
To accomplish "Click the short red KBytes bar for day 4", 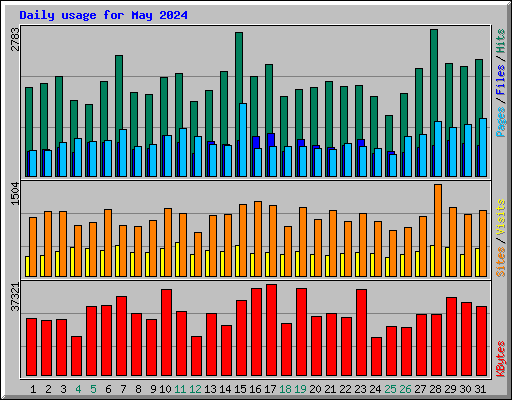I will click(76, 356).
